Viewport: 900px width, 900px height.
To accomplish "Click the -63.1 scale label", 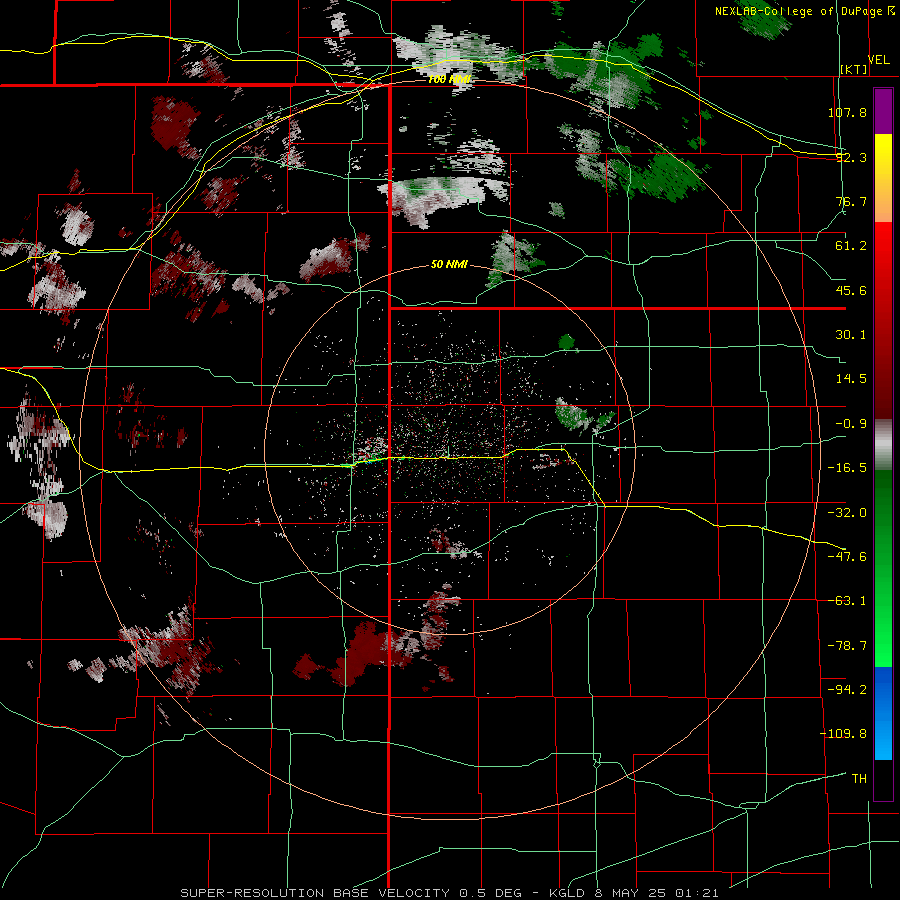I will click(x=847, y=601).
